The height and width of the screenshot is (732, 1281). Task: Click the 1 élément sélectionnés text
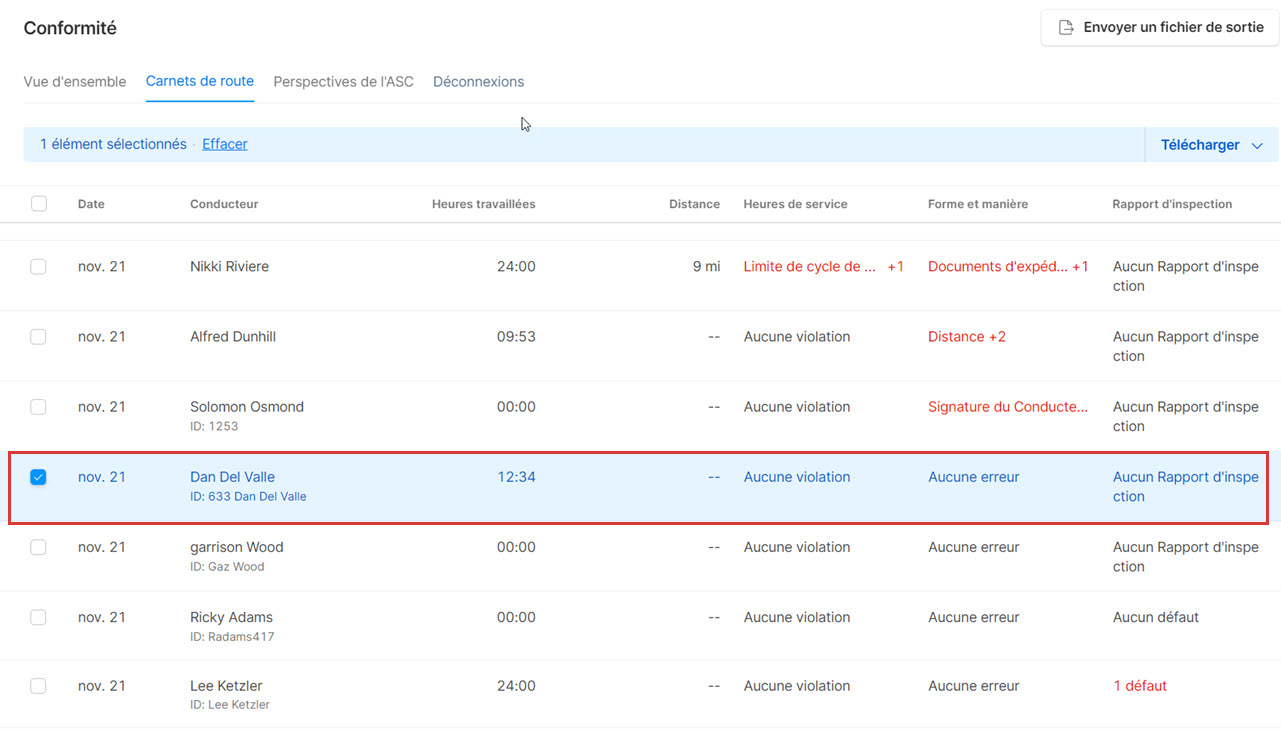coord(113,144)
